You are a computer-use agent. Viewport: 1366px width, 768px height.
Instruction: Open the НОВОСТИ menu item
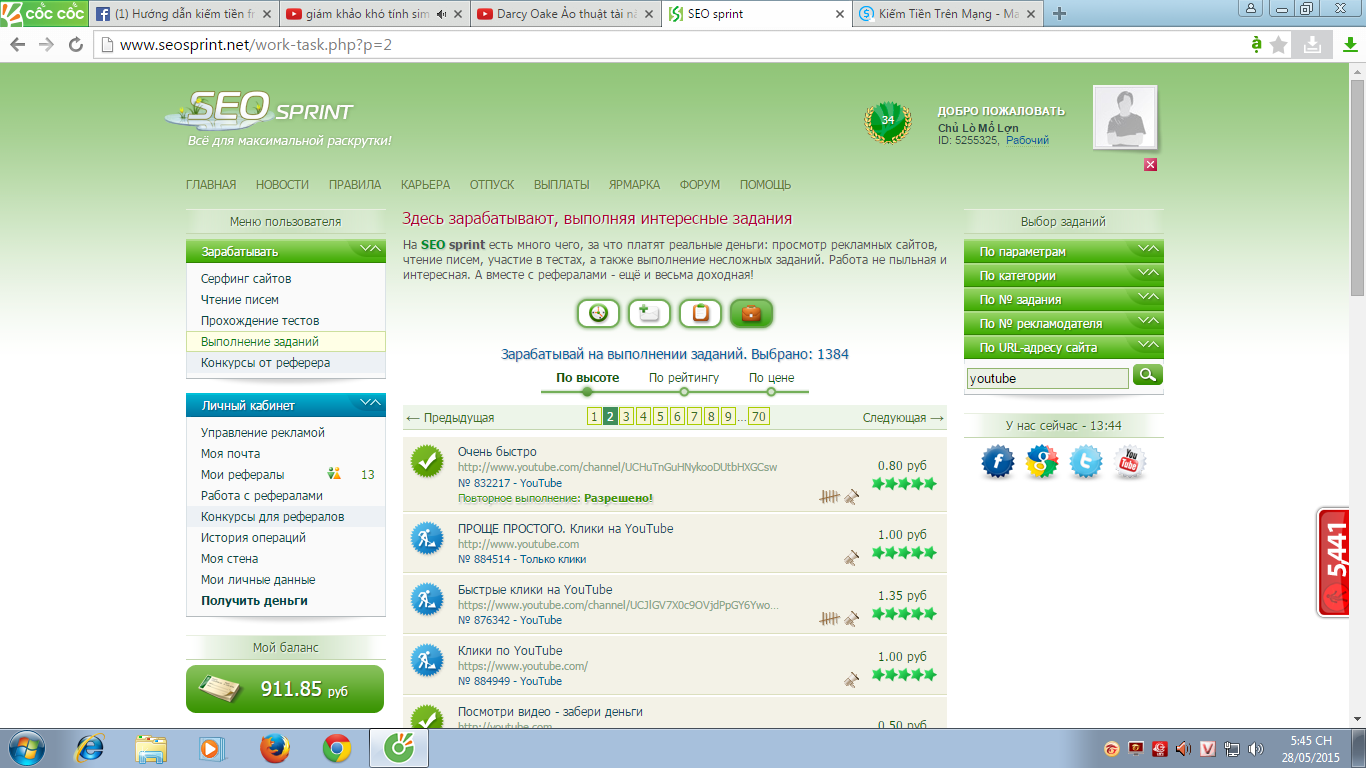[x=282, y=184]
